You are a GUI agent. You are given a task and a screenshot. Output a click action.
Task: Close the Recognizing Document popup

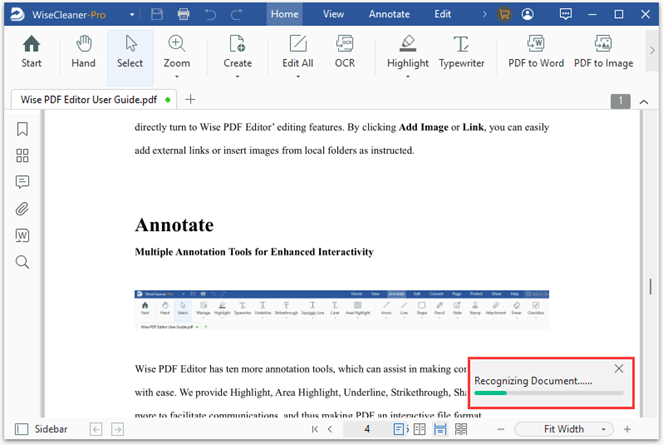pos(619,368)
